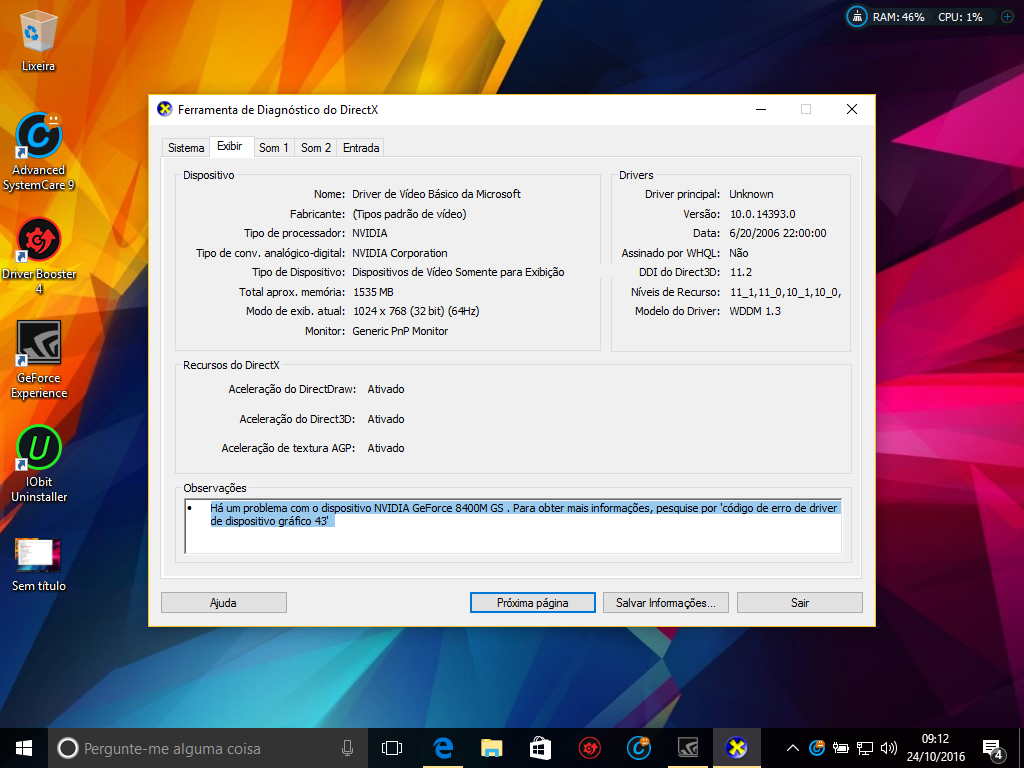
Task: Click the 'NVIDIA Corporation' value
Action: pos(400,253)
